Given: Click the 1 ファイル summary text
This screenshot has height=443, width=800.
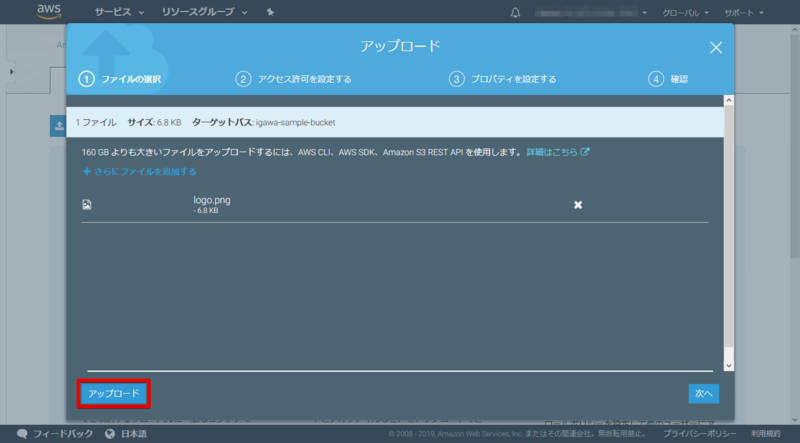Looking at the screenshot, I should point(96,122).
